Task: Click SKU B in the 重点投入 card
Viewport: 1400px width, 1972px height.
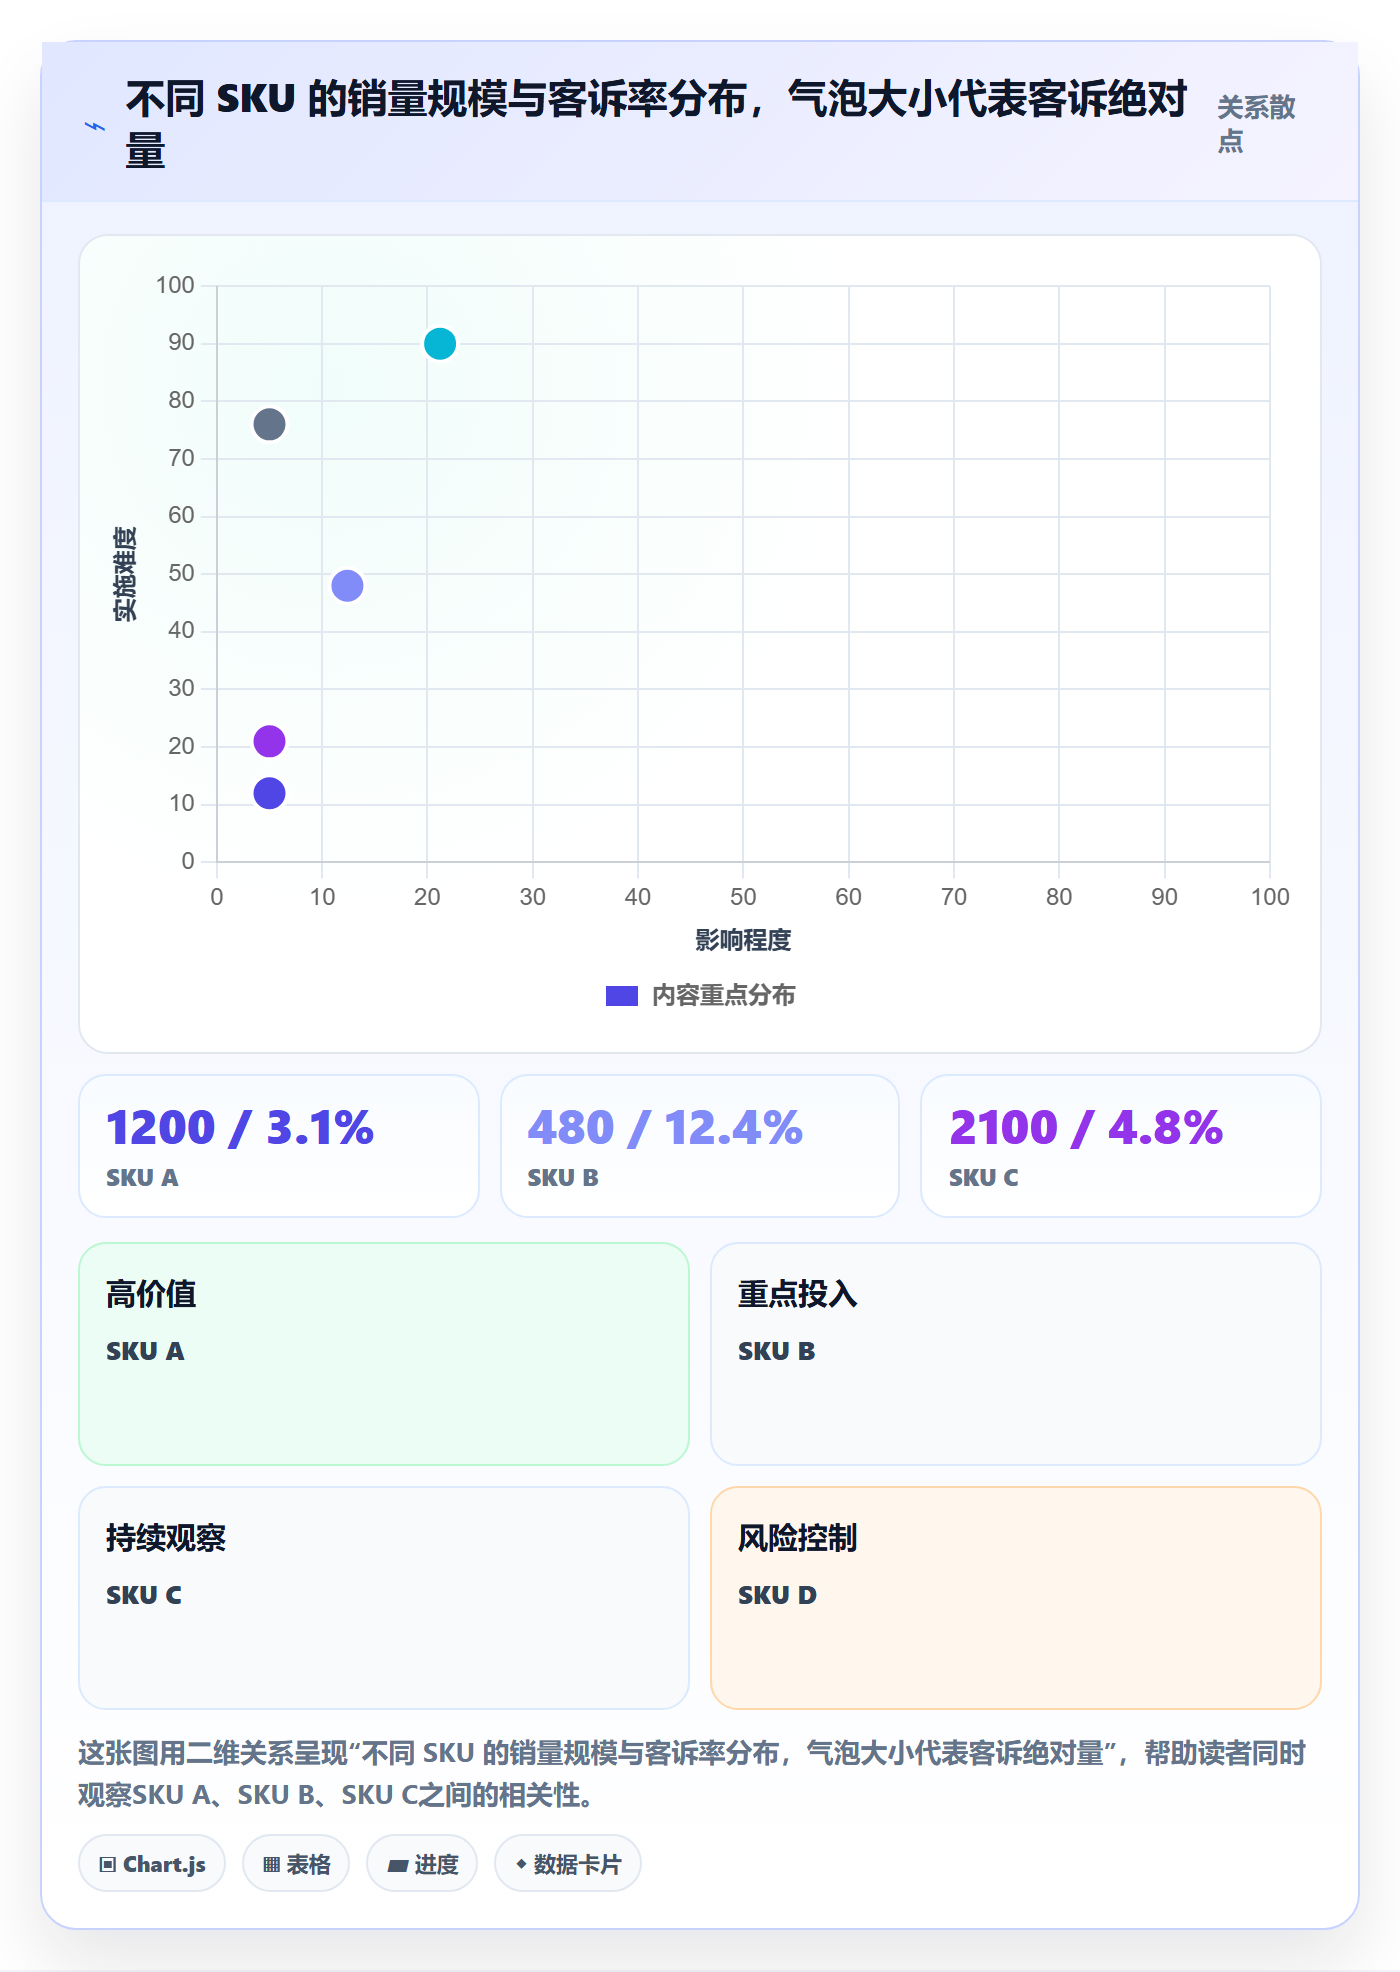Action: [x=777, y=1351]
